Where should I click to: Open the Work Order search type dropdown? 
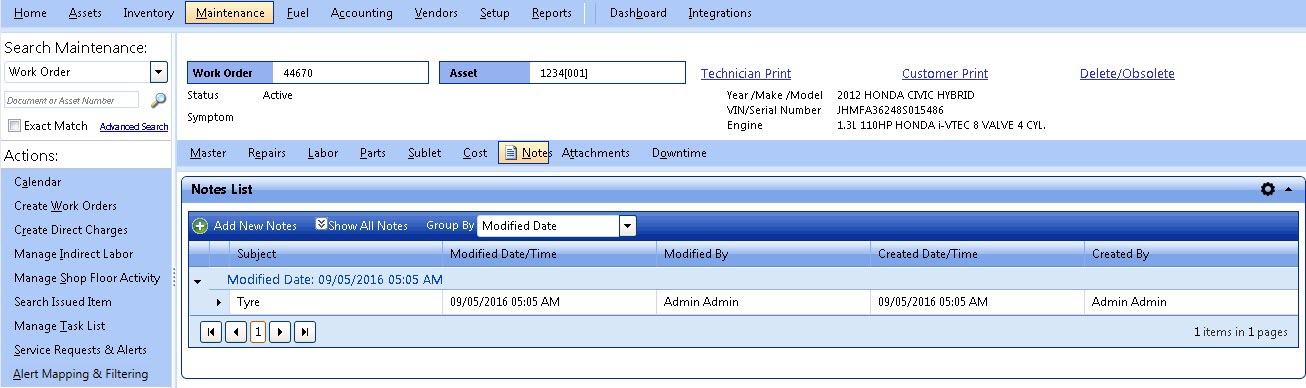tap(158, 72)
